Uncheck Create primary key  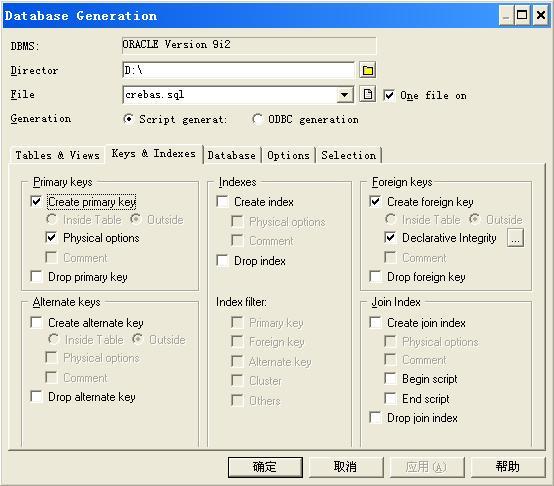tap(36, 202)
